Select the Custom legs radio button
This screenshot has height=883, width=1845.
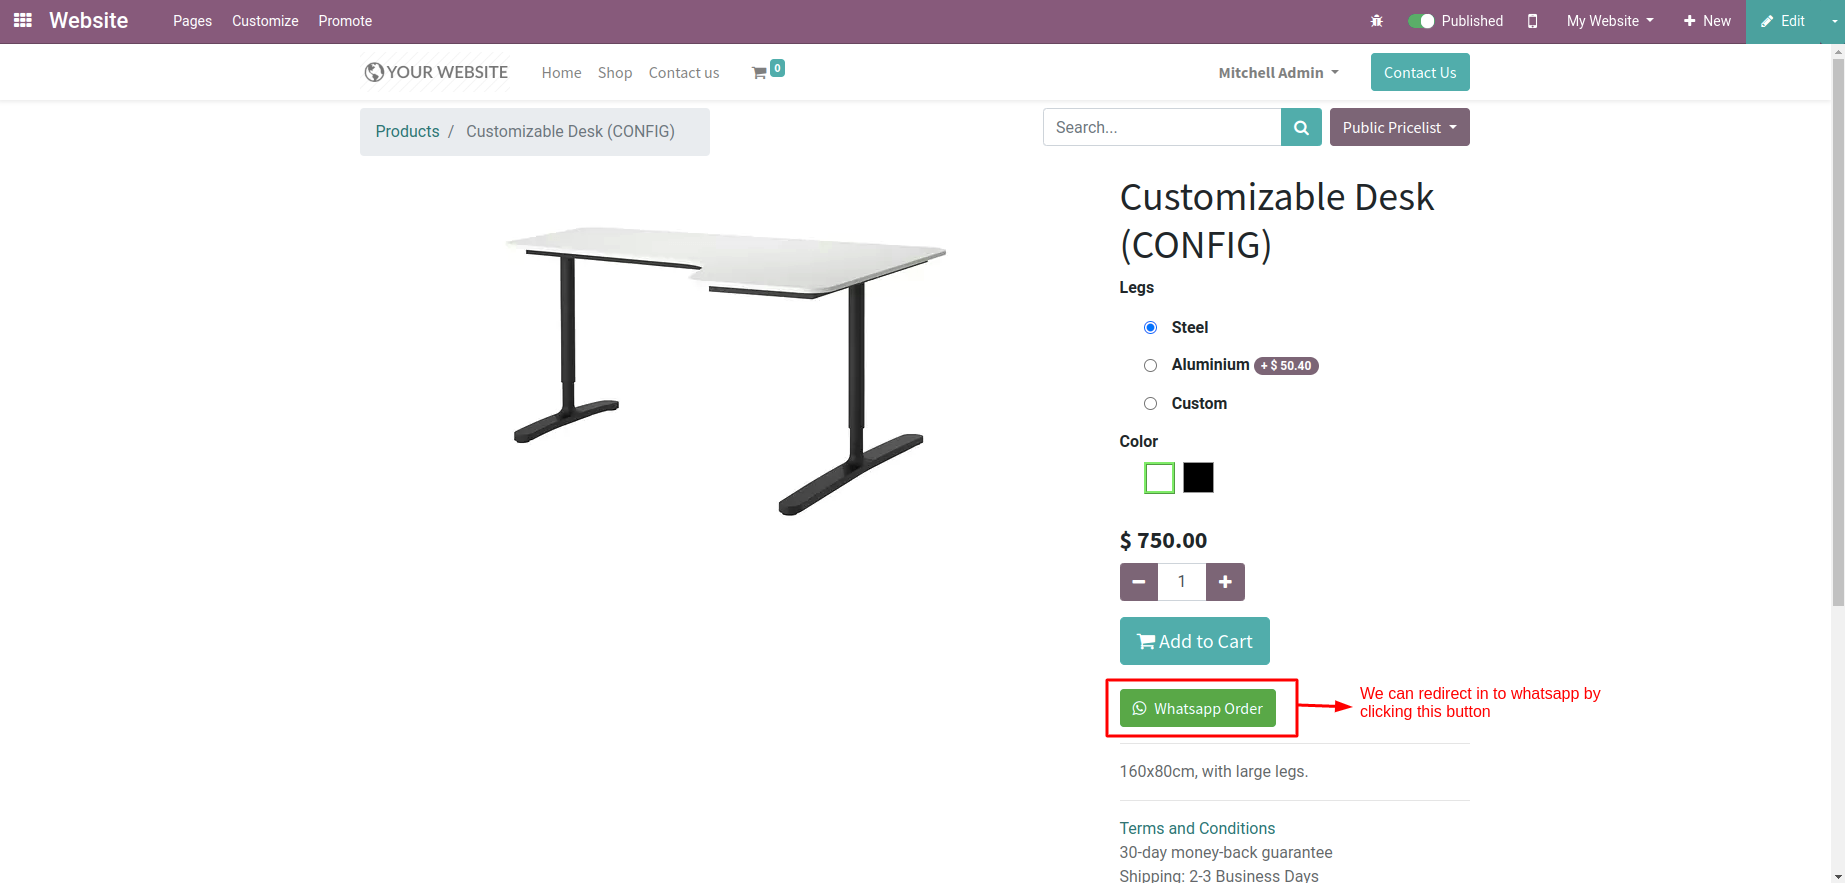(x=1151, y=404)
